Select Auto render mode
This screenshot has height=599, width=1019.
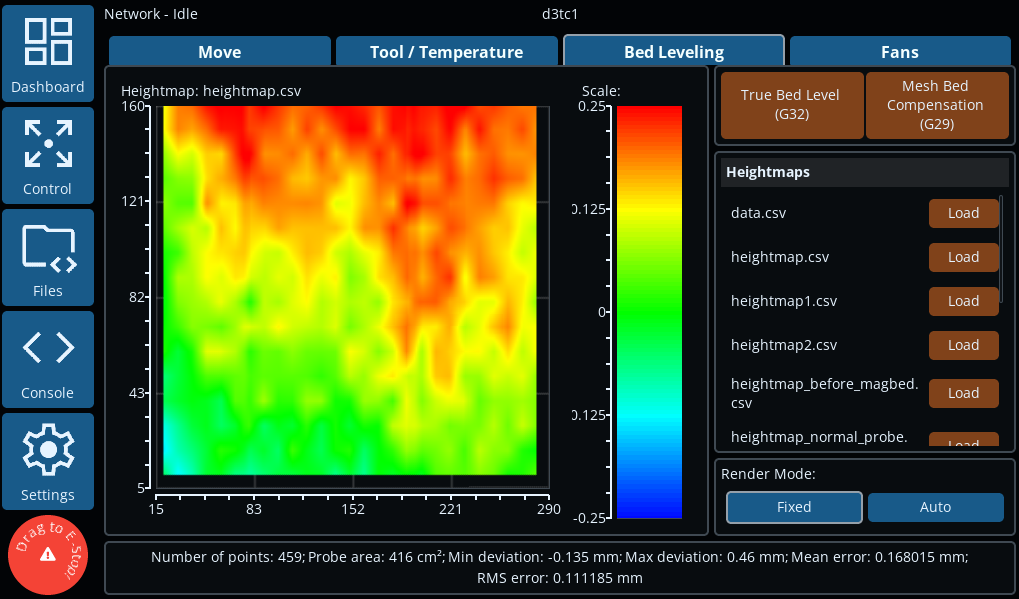pyautogui.click(x=935, y=507)
